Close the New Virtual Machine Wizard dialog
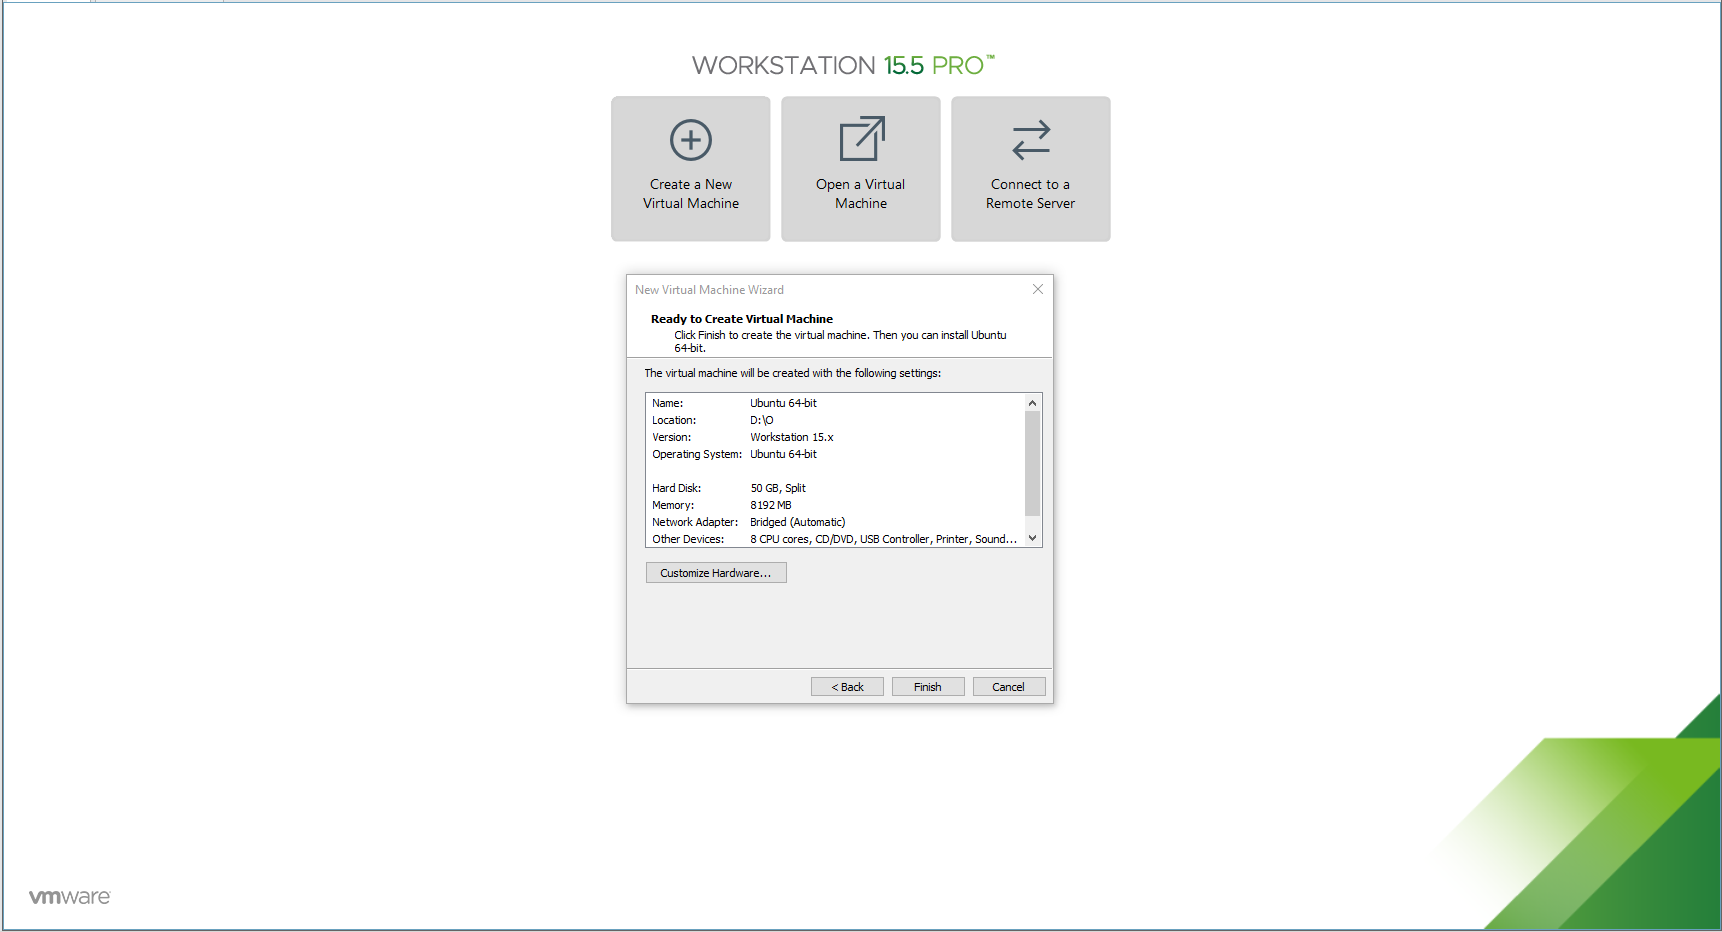Screen dimensions: 1722x932 1038,289
